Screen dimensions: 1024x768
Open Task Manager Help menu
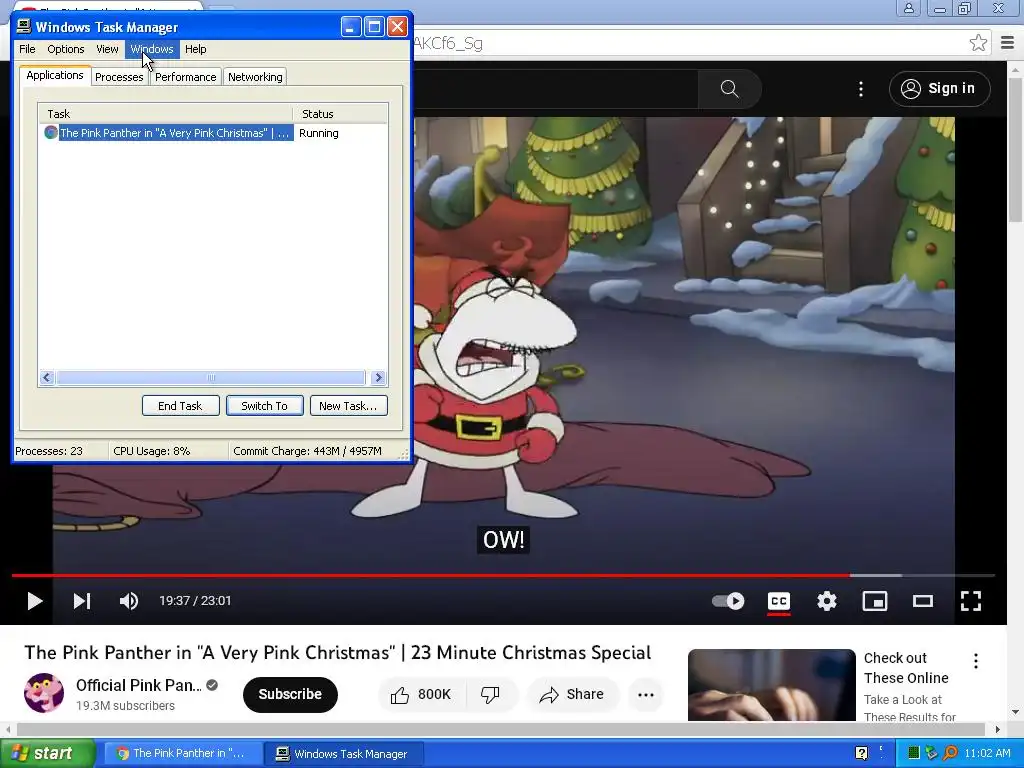coord(195,49)
